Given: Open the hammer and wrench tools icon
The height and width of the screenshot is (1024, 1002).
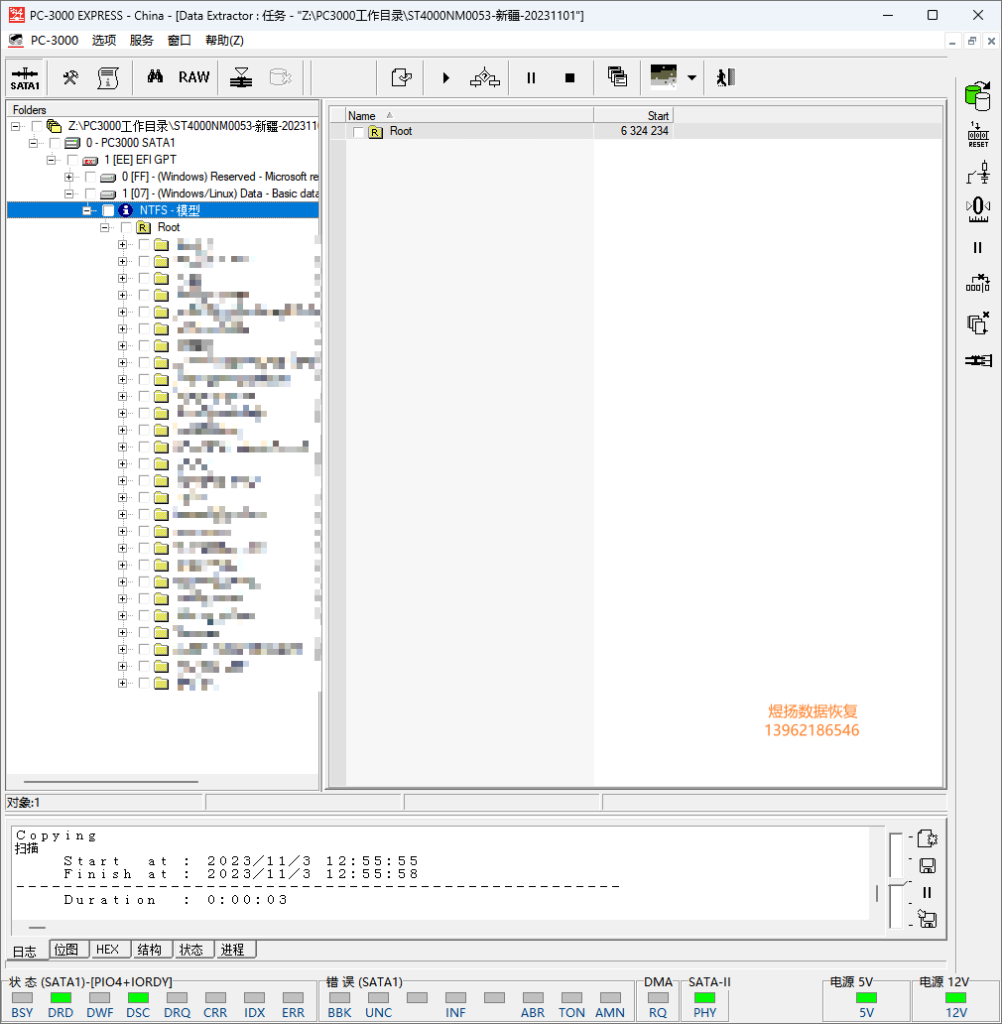Looking at the screenshot, I should pyautogui.click(x=70, y=78).
